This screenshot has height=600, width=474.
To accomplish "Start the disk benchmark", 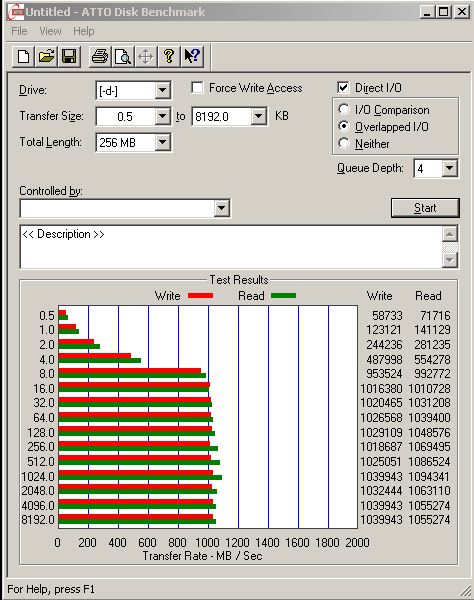I will coord(425,208).
